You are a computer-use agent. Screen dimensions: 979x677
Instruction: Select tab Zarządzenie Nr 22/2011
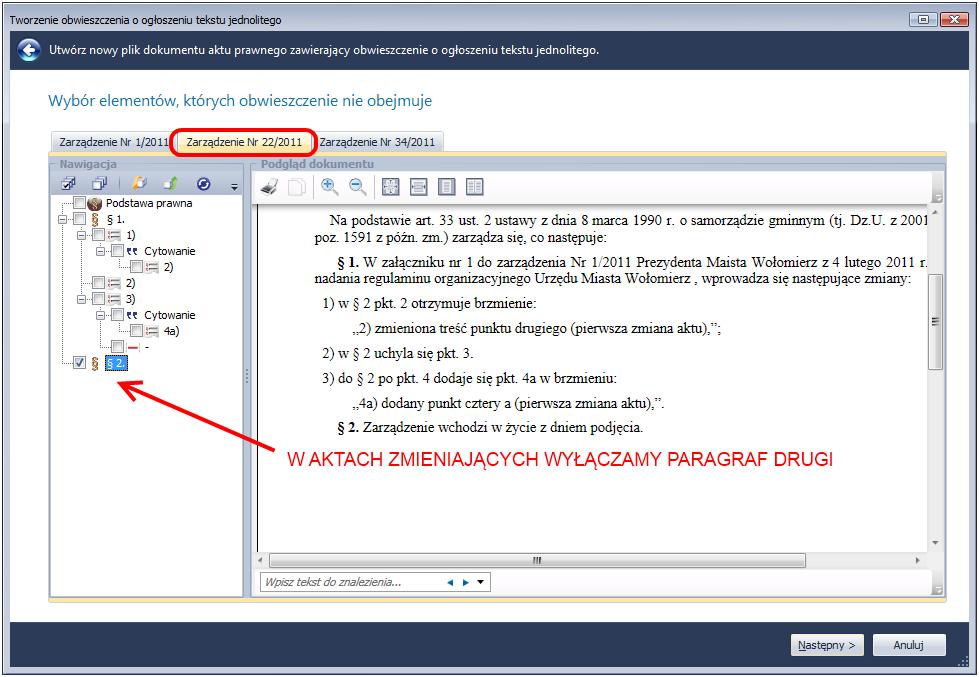[x=244, y=142]
